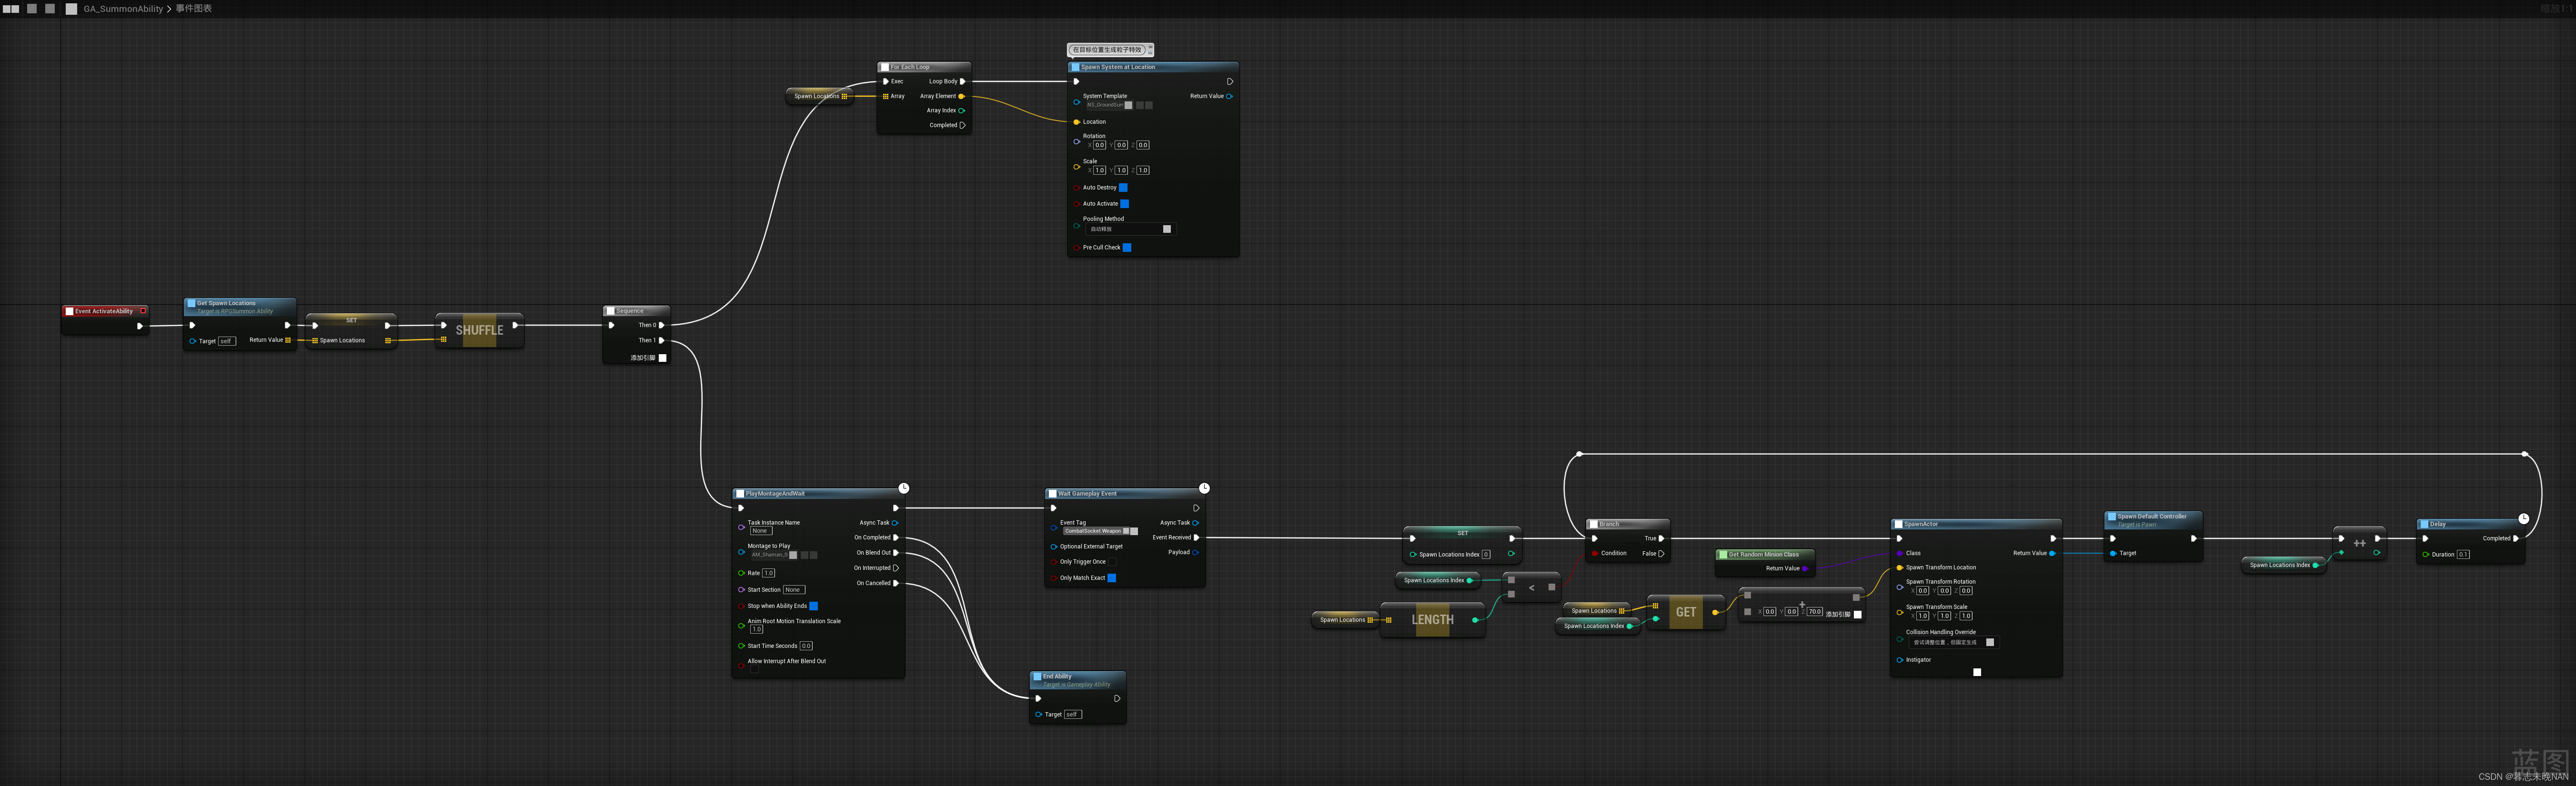Uncheck Stop when Ability Ends
The image size is (2576, 786).
pyautogui.click(x=813, y=606)
